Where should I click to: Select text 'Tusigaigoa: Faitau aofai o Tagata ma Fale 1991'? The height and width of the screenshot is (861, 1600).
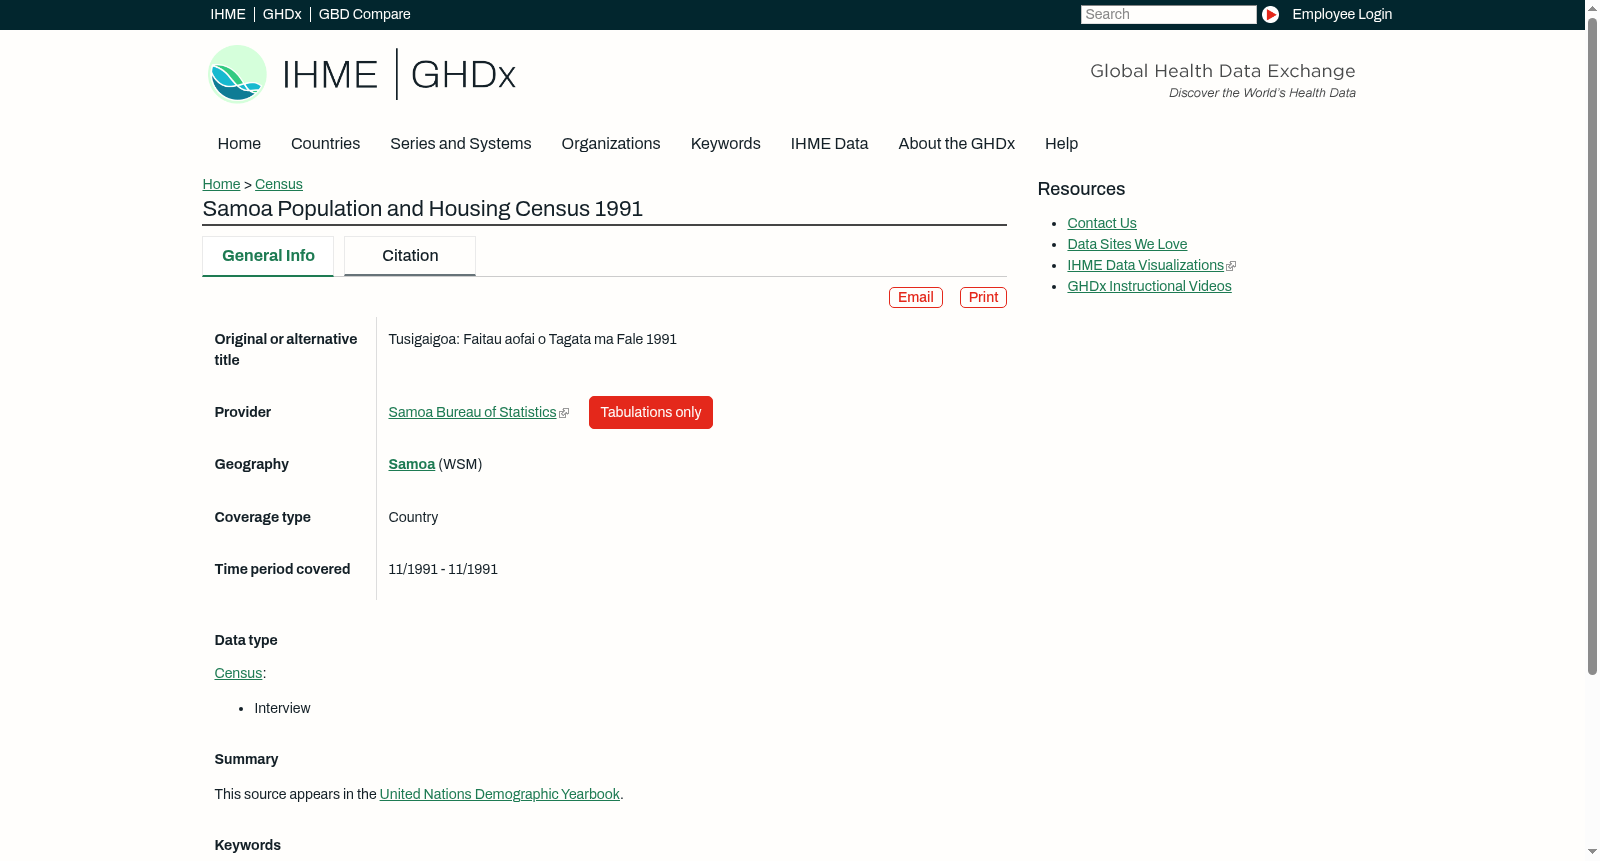click(533, 340)
